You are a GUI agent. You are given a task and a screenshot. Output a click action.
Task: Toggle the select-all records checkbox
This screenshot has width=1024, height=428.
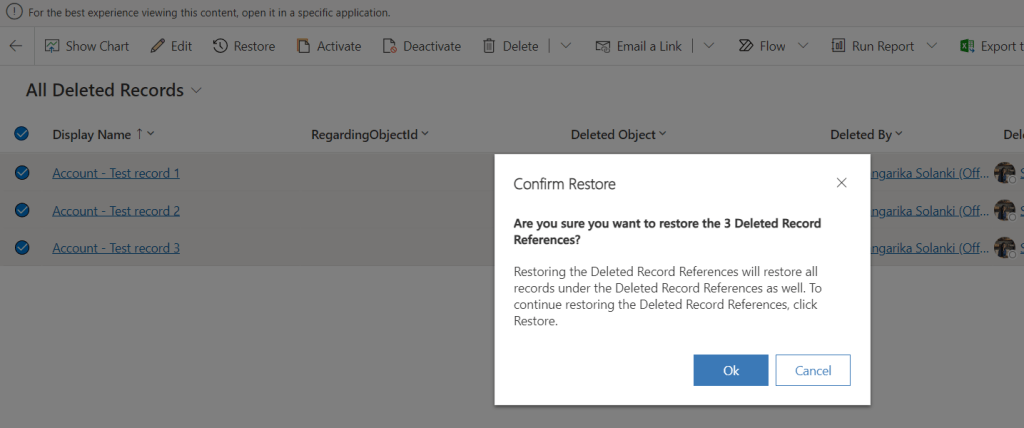click(x=21, y=134)
